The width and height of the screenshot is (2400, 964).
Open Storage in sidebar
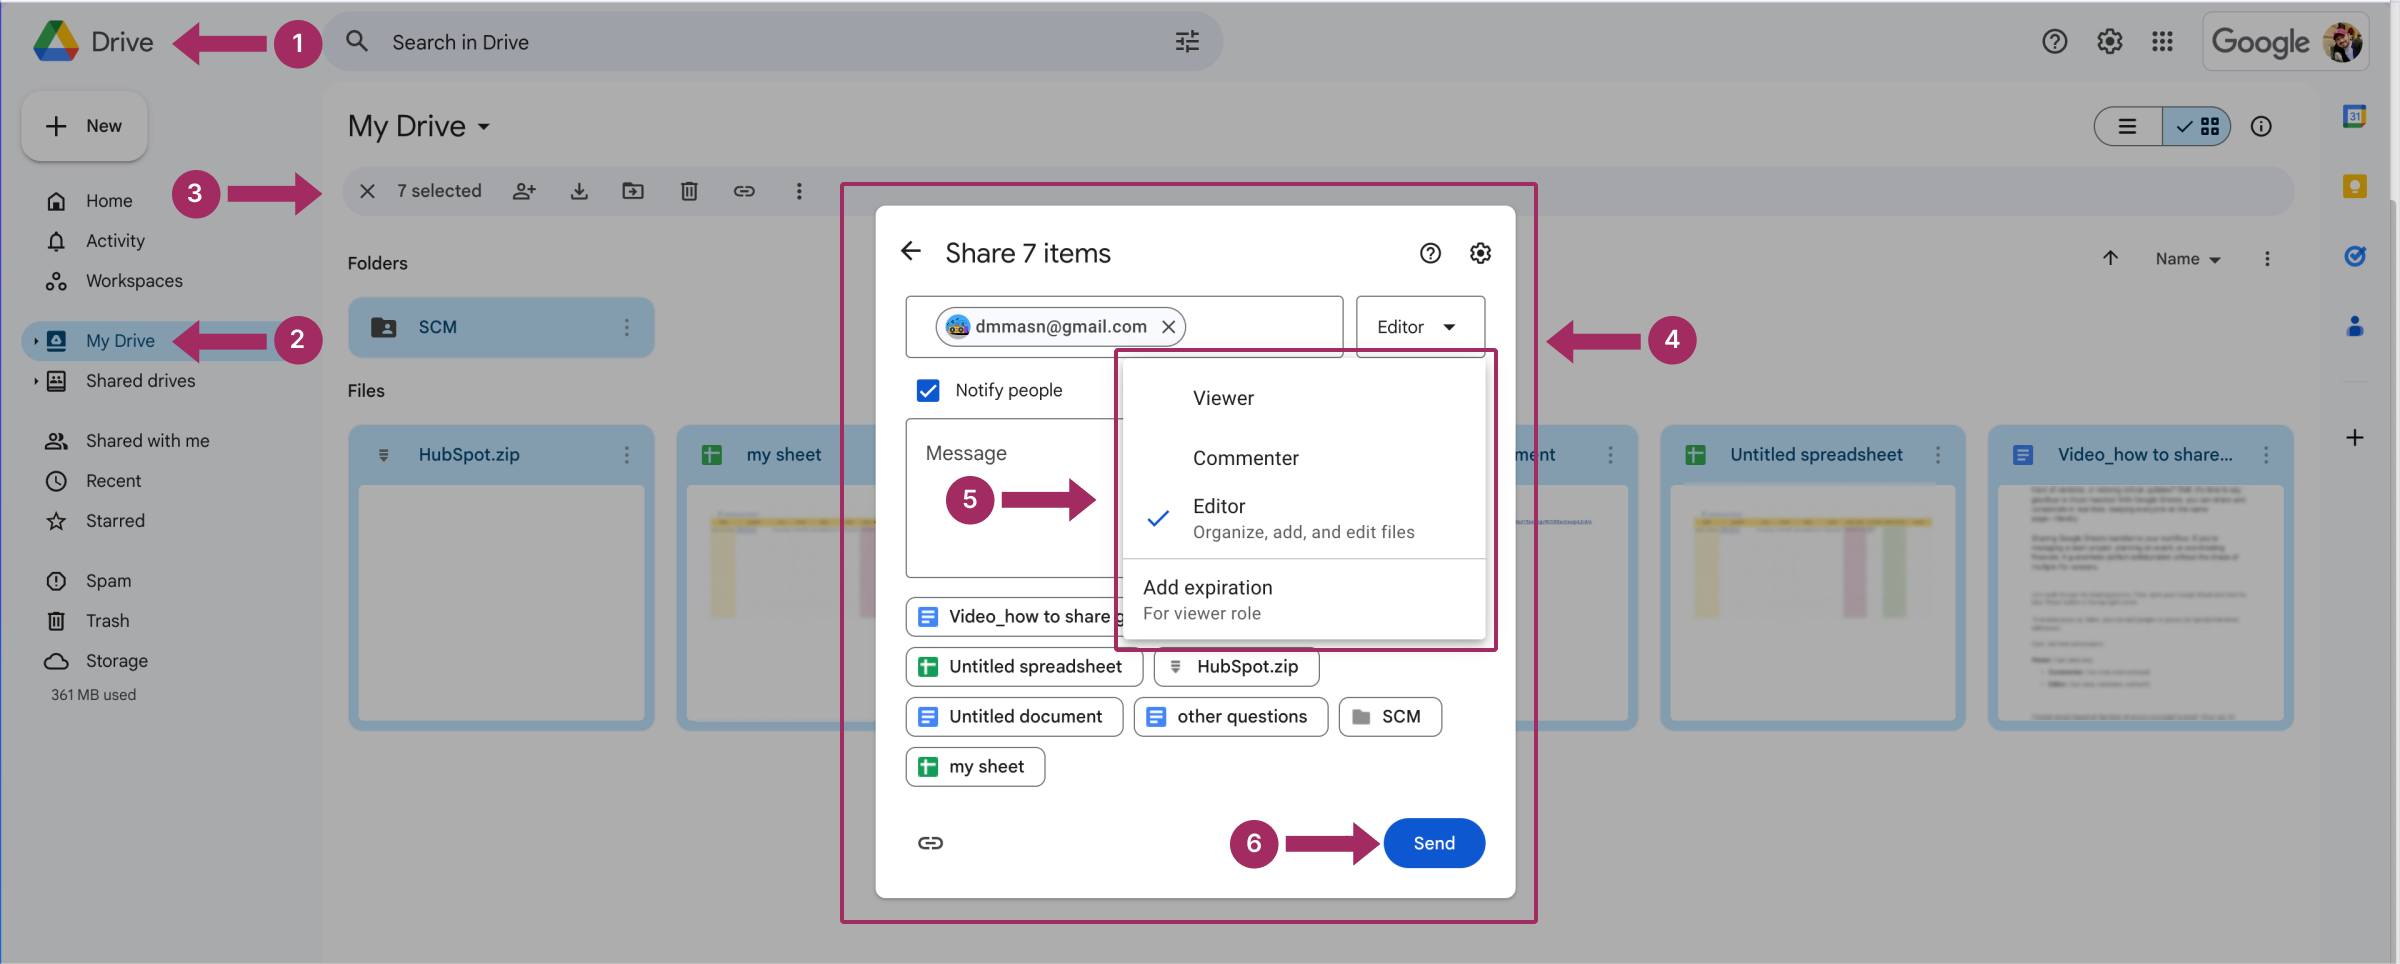point(116,661)
